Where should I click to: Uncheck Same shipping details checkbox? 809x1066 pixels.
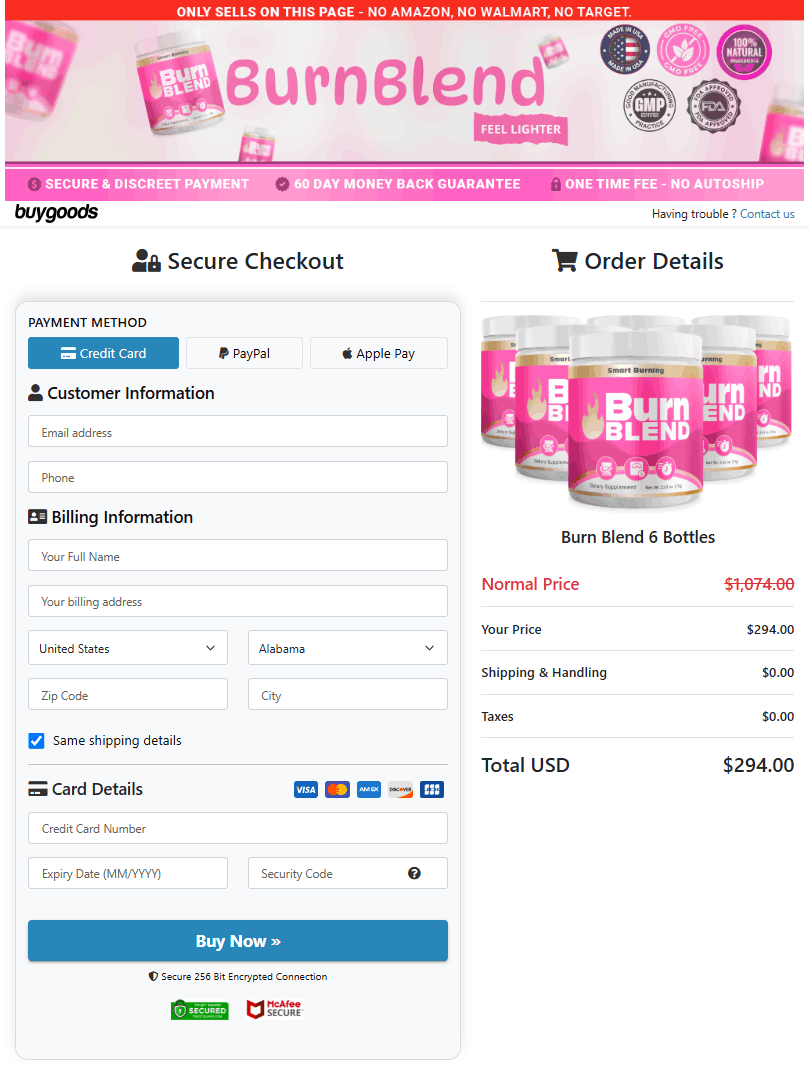tap(37, 740)
